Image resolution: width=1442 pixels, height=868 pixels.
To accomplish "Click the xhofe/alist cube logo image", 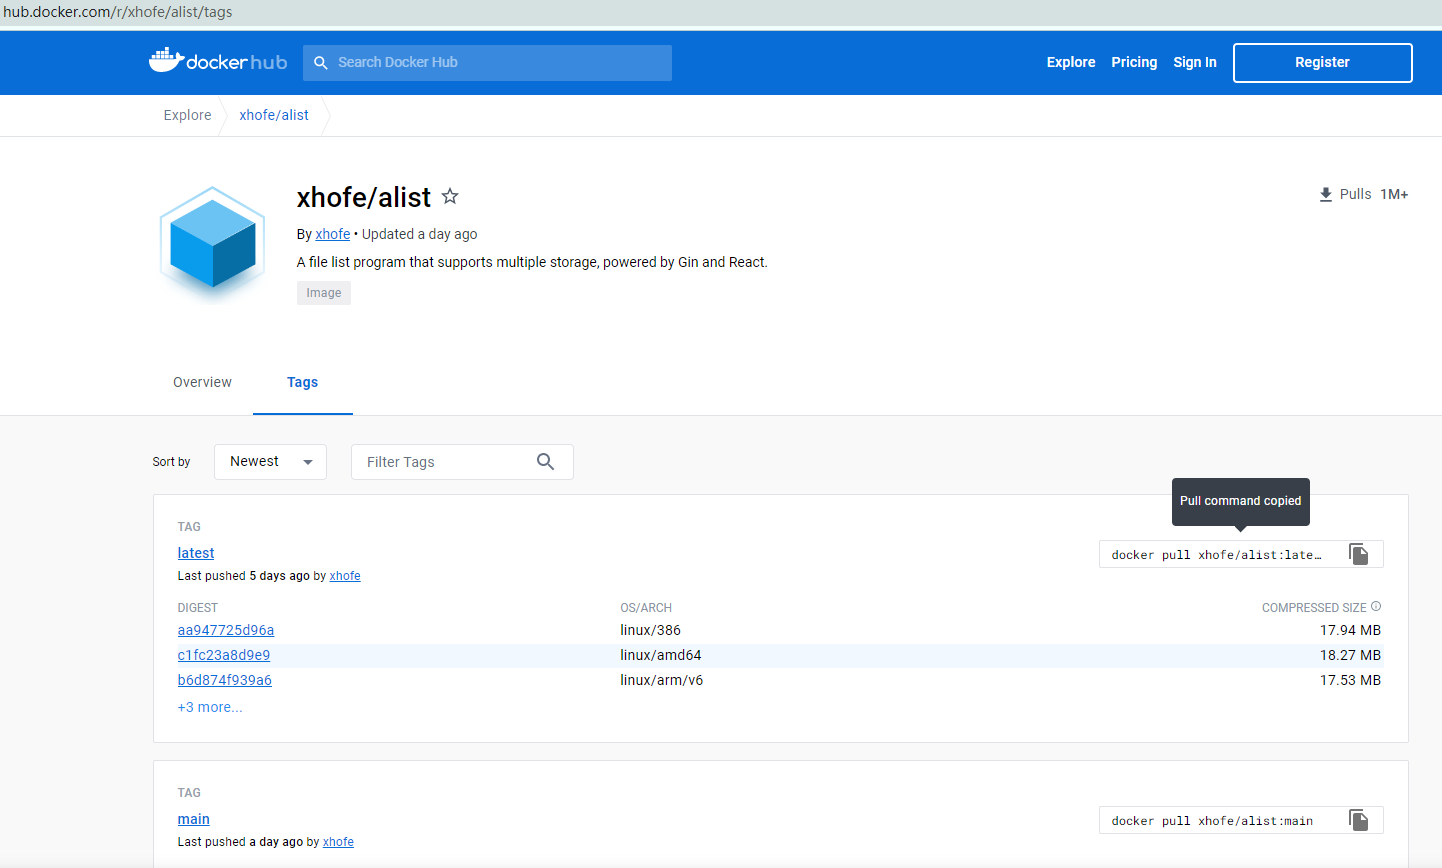I will pos(213,243).
